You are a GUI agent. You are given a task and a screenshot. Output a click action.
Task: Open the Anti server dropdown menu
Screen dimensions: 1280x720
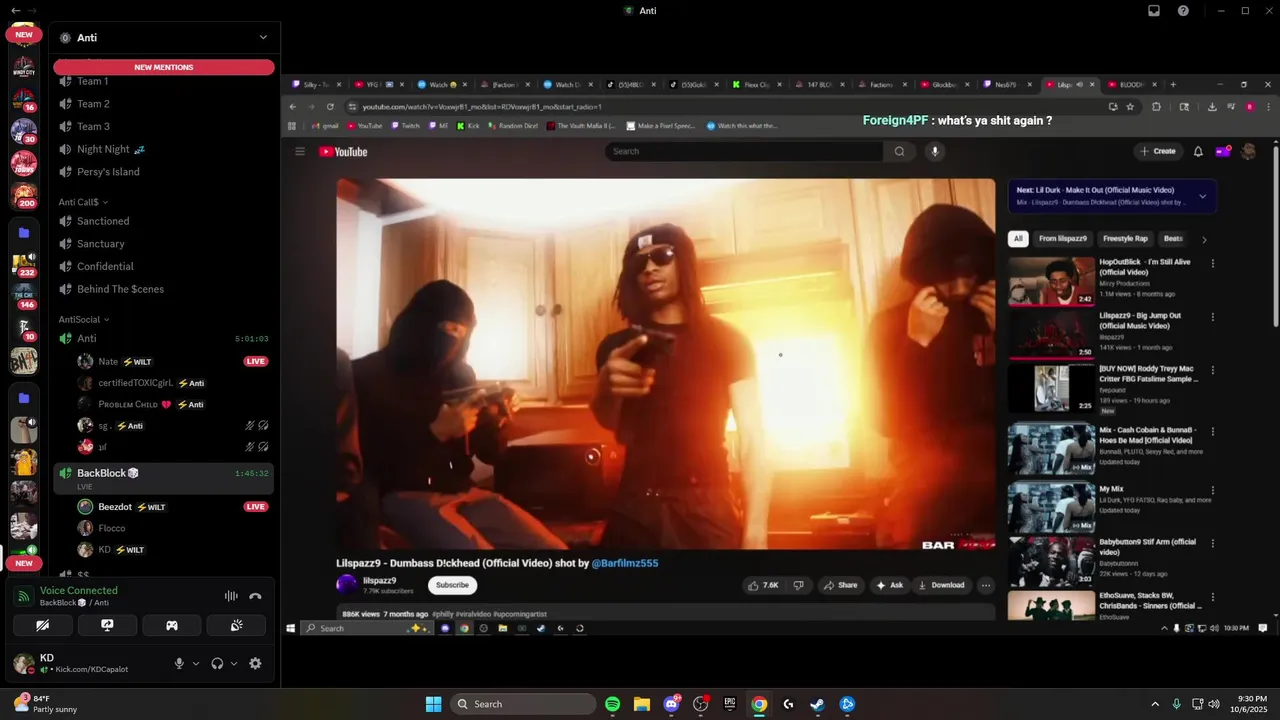[263, 37]
